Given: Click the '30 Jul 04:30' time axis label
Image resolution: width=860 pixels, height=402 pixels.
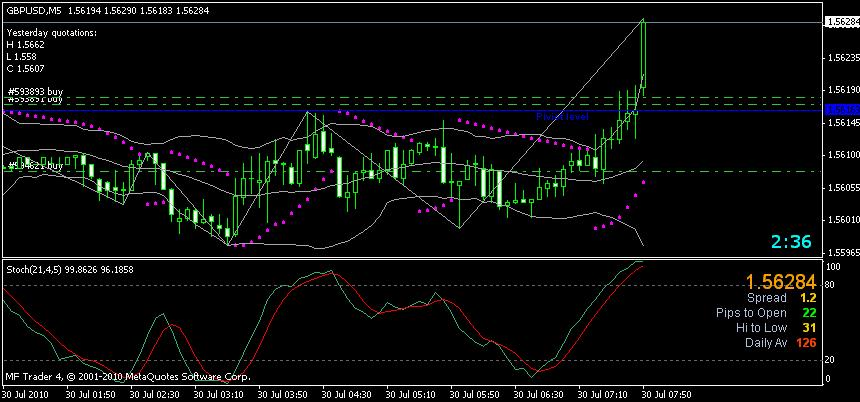Looking at the screenshot, I should coord(346,394).
